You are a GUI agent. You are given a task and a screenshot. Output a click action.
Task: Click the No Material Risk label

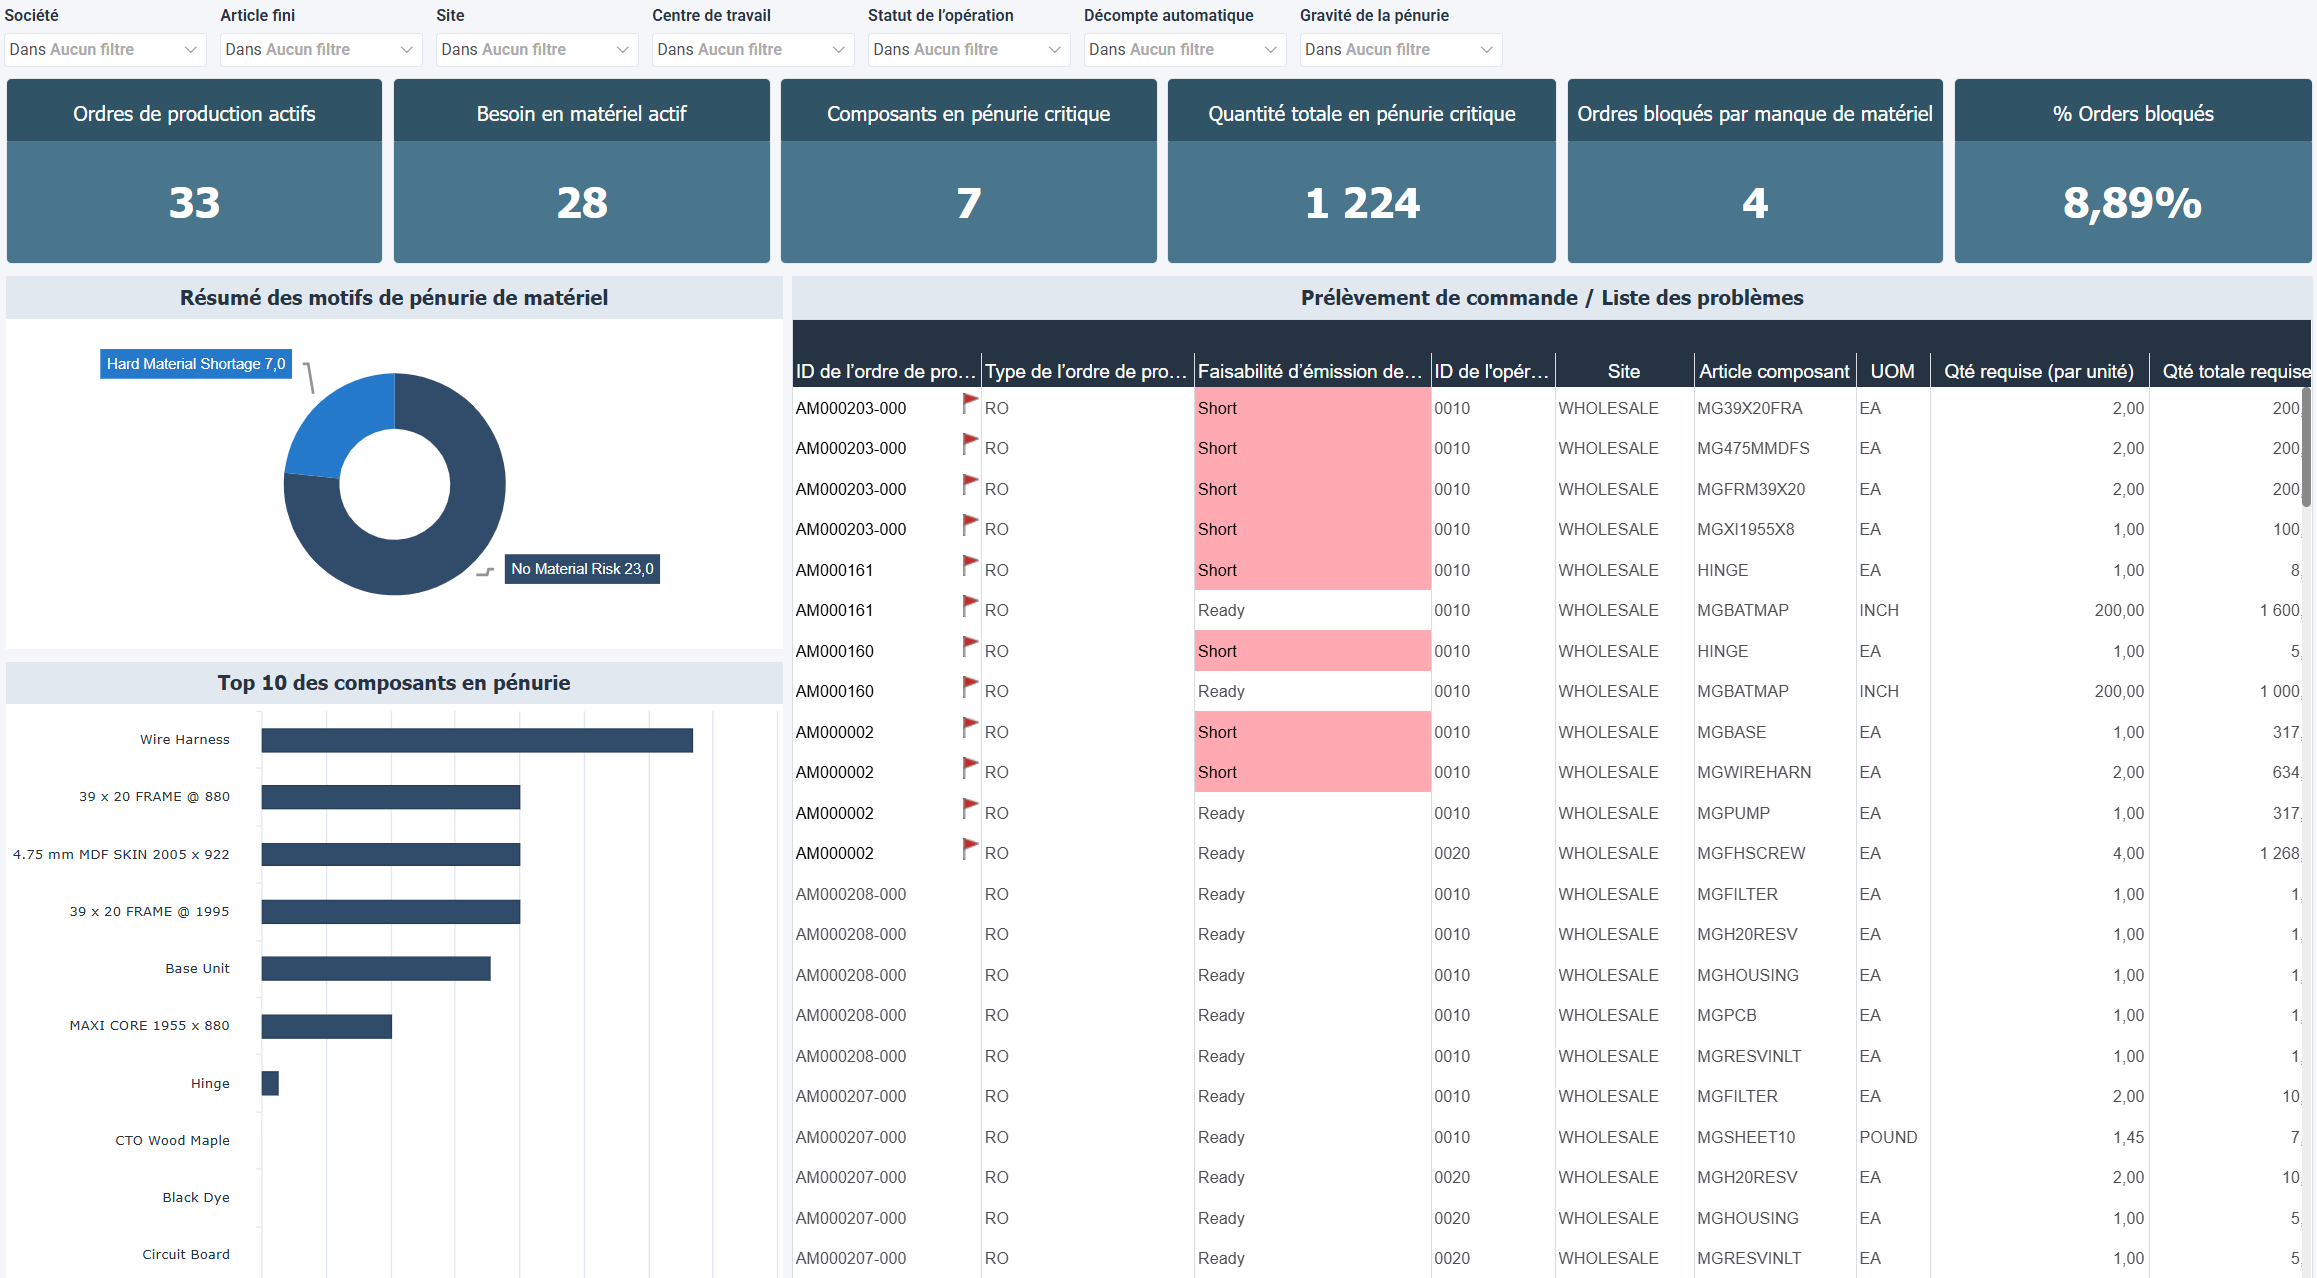tap(582, 569)
